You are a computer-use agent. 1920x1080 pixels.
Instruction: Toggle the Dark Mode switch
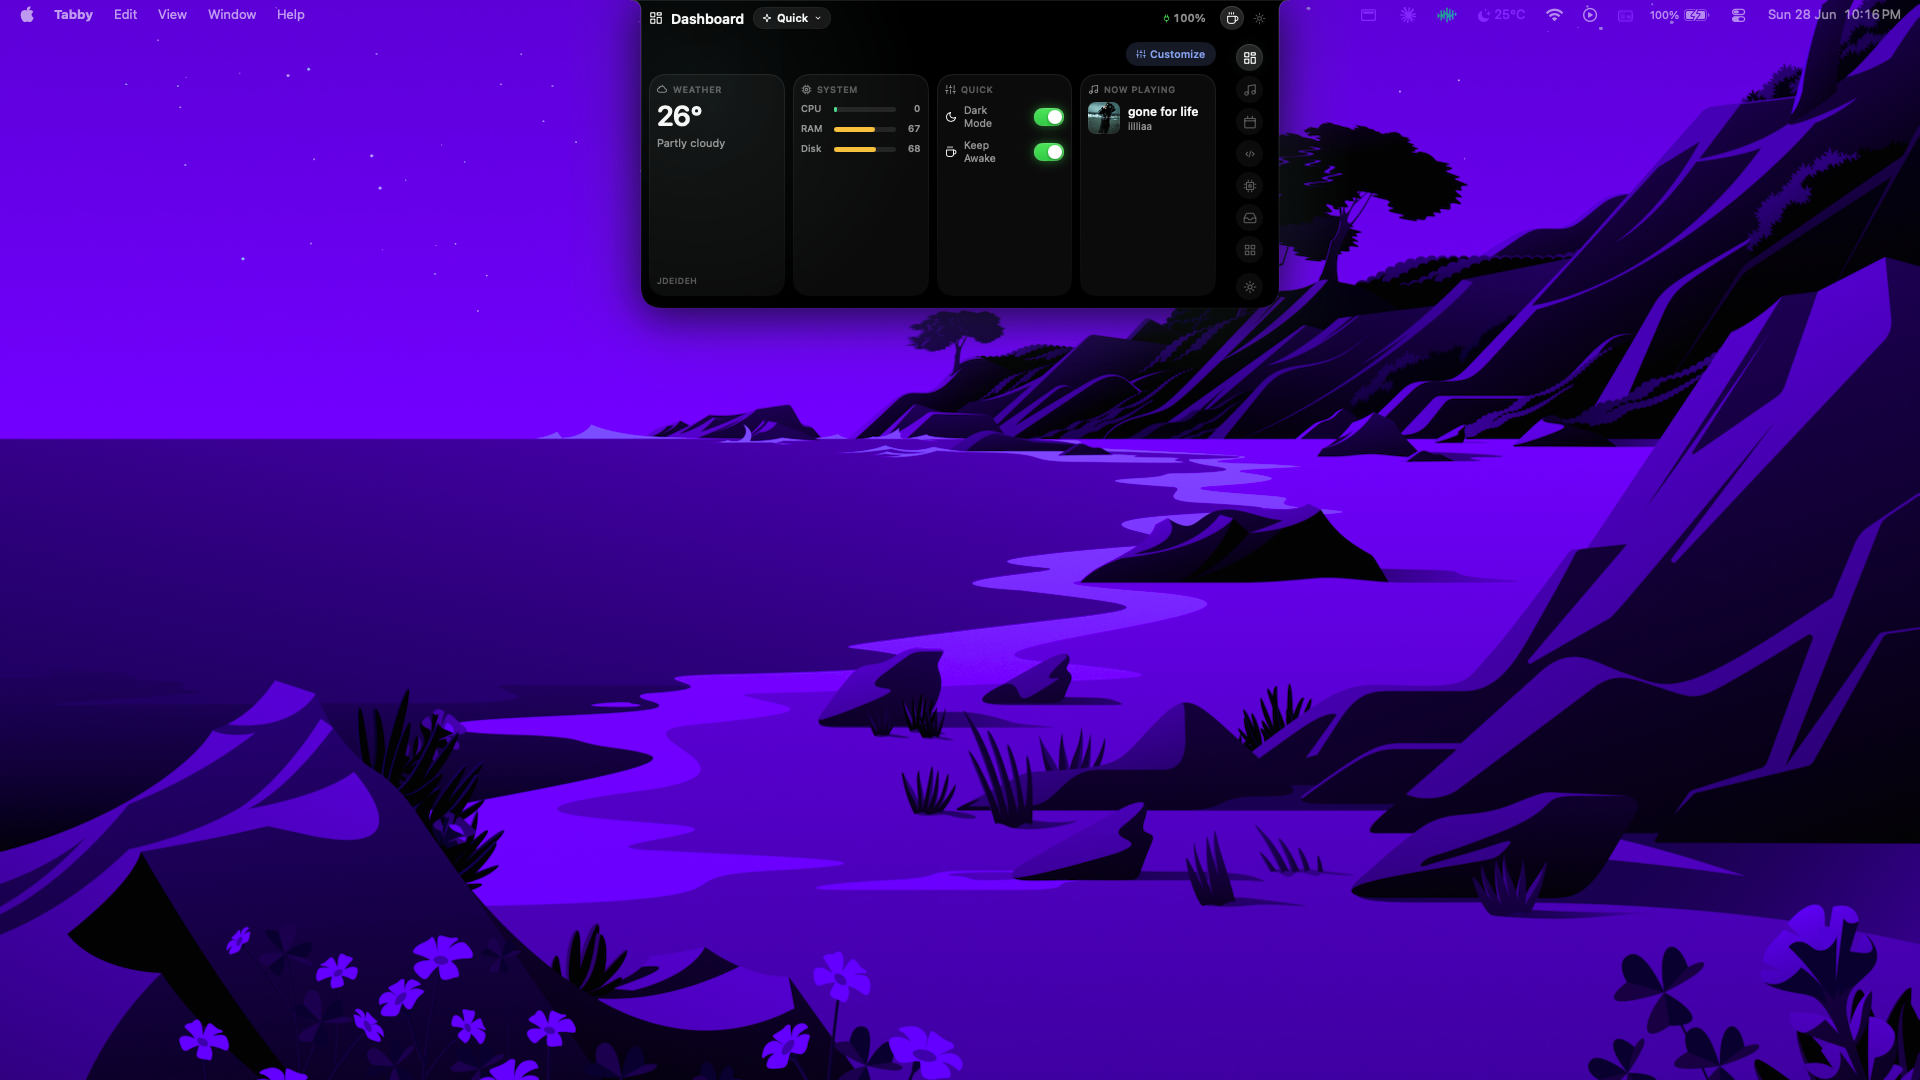pyautogui.click(x=1048, y=117)
